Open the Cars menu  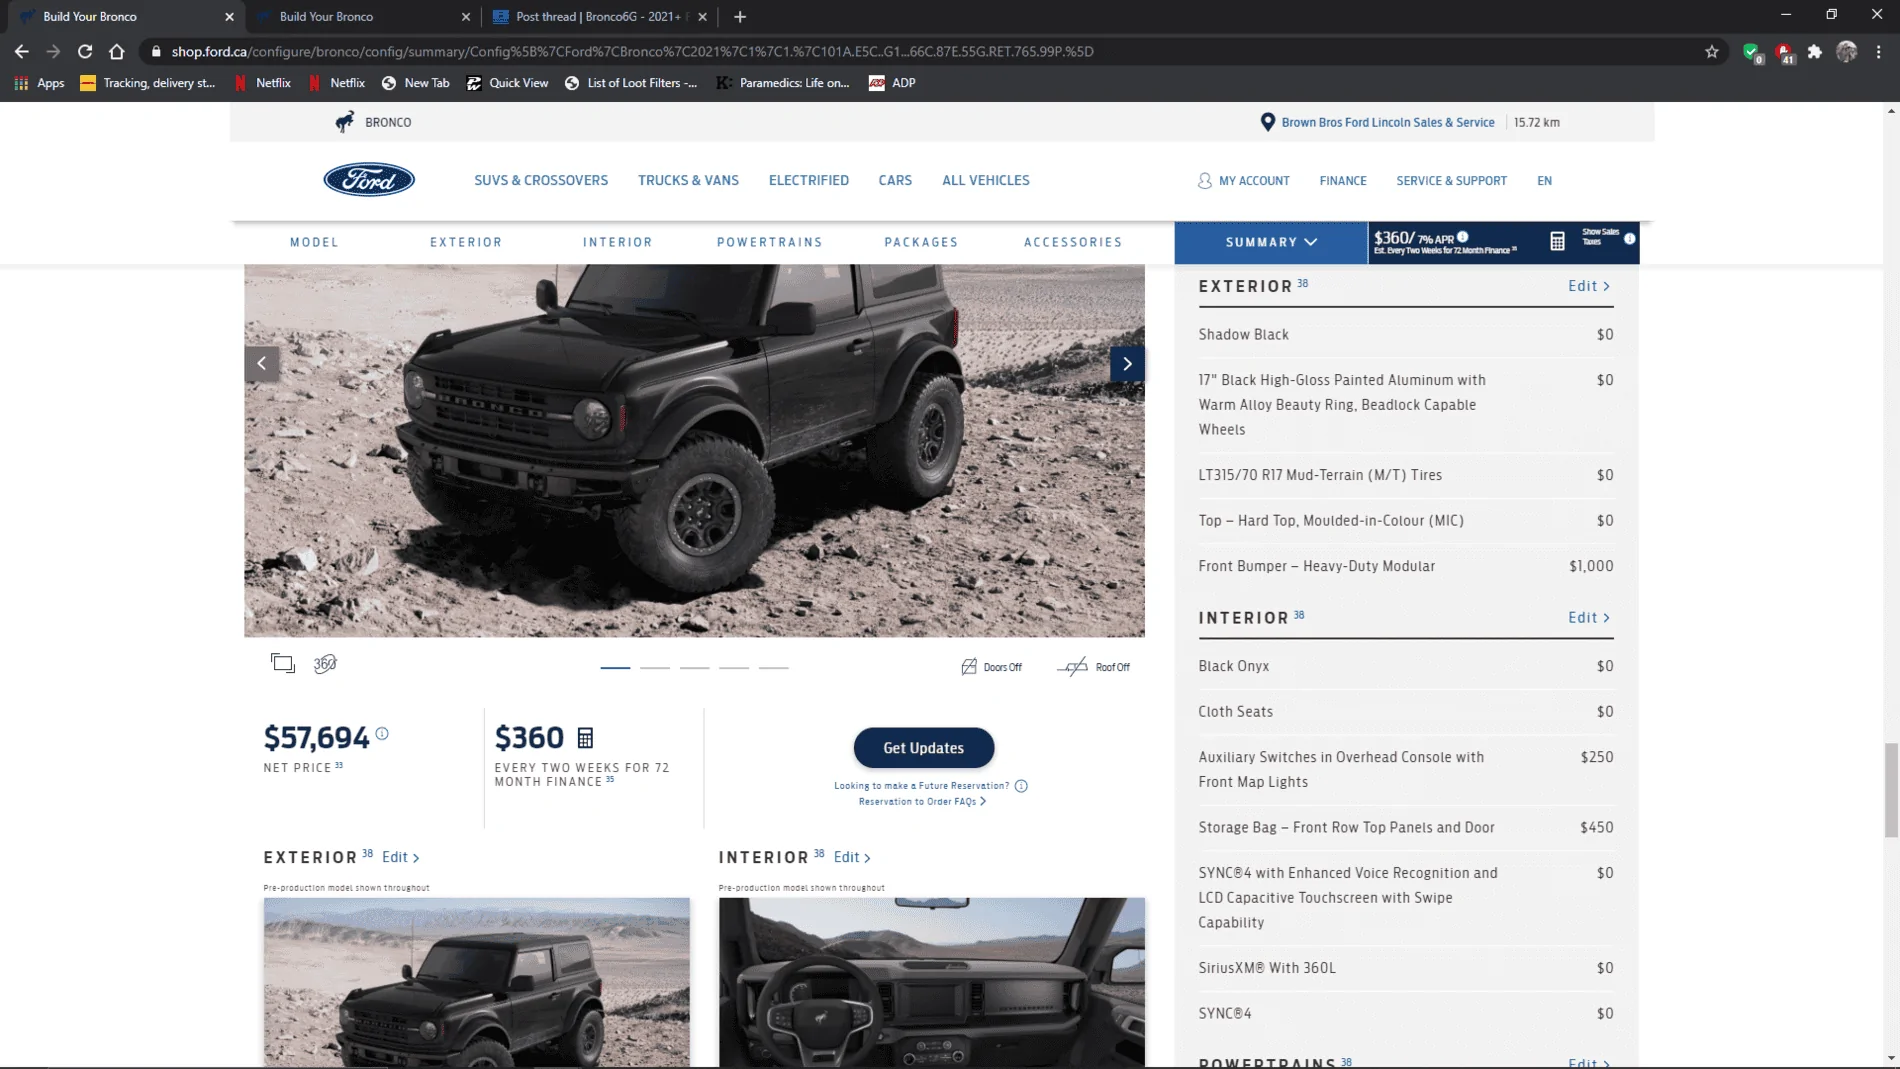(895, 180)
